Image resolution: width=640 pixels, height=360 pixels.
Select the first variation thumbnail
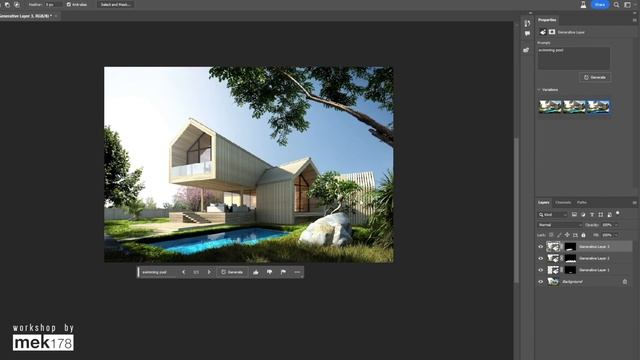pos(550,107)
